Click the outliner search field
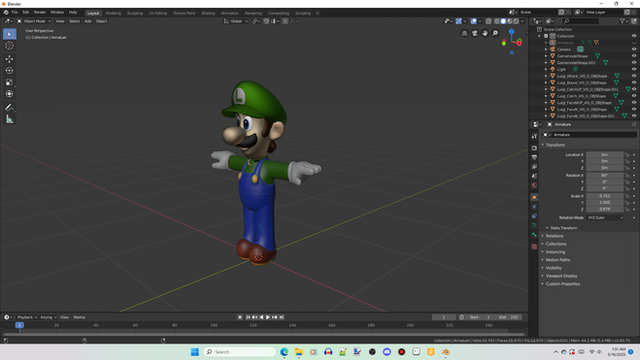Viewport: 640px width, 360px height. pos(581,21)
